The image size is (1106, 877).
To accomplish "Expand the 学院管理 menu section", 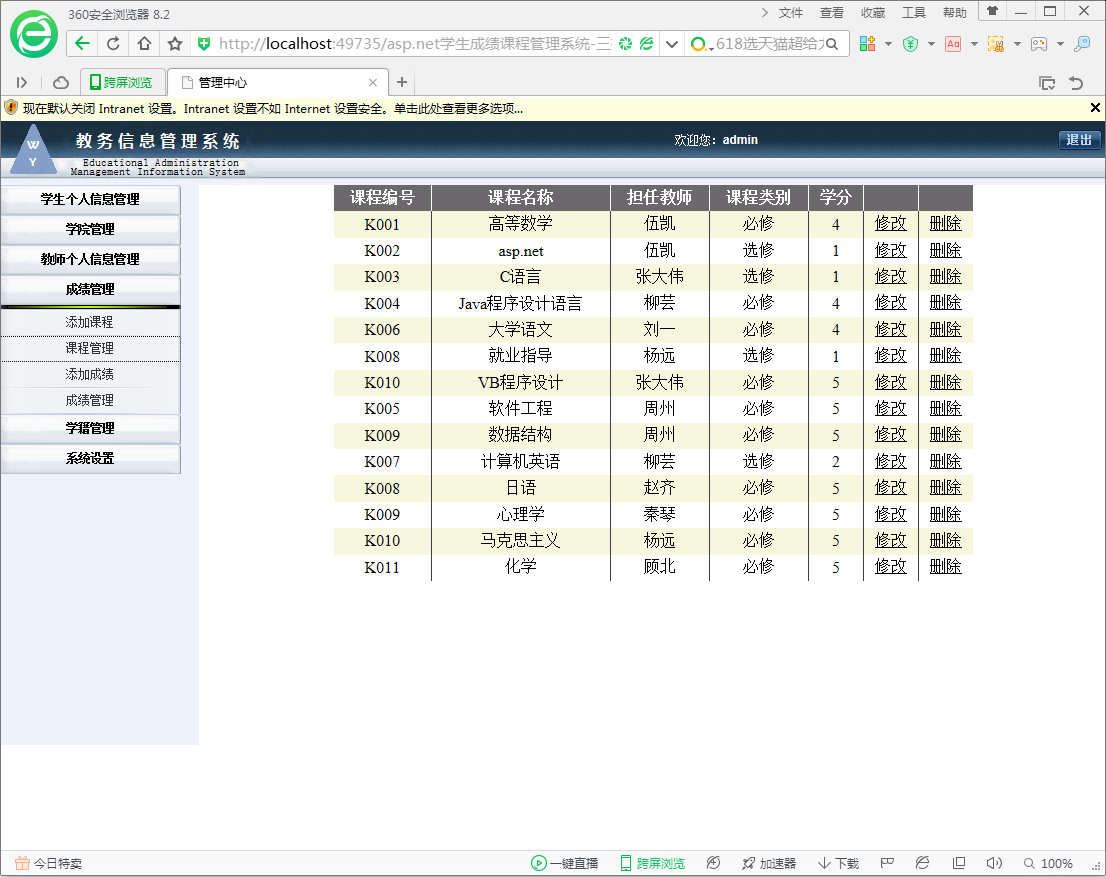I will [x=90, y=230].
